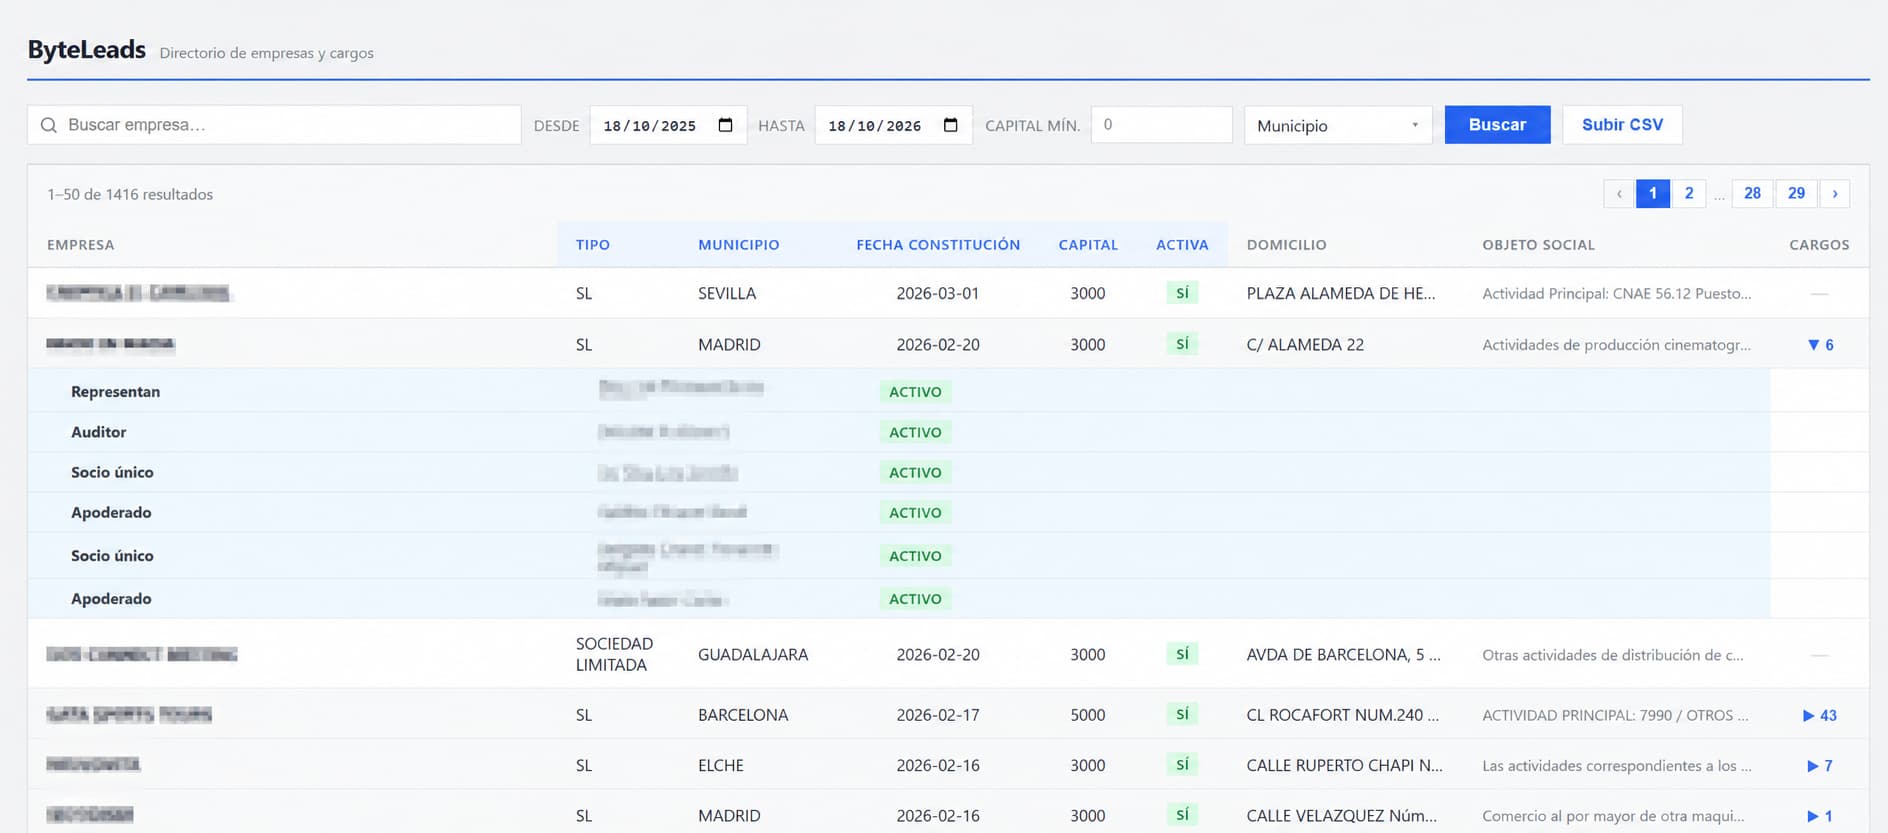
Task: Click the Cargos column header
Action: [x=1819, y=245]
